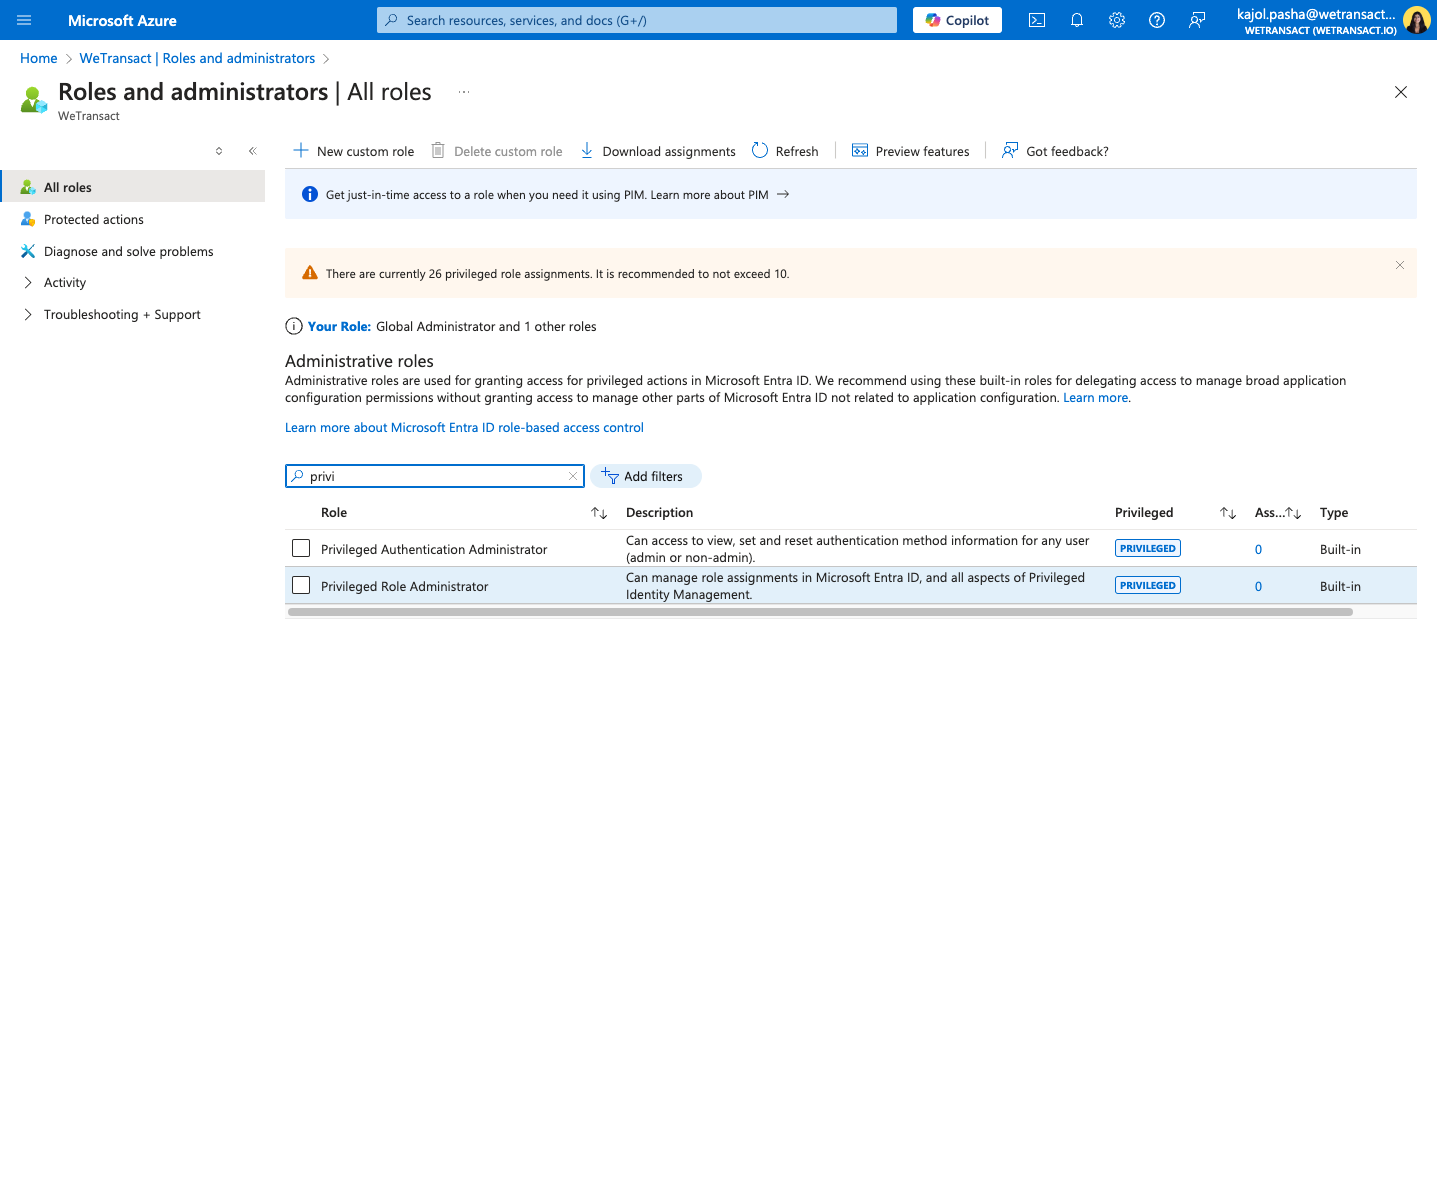Expand the Activity section in sidebar
The height and width of the screenshot is (1198, 1437).
tap(28, 283)
